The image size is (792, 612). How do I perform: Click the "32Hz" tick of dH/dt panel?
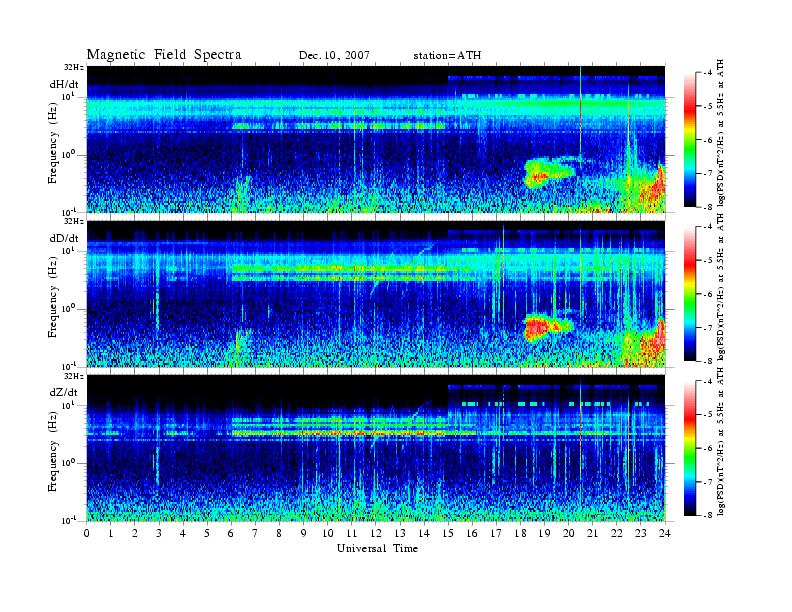(73, 67)
